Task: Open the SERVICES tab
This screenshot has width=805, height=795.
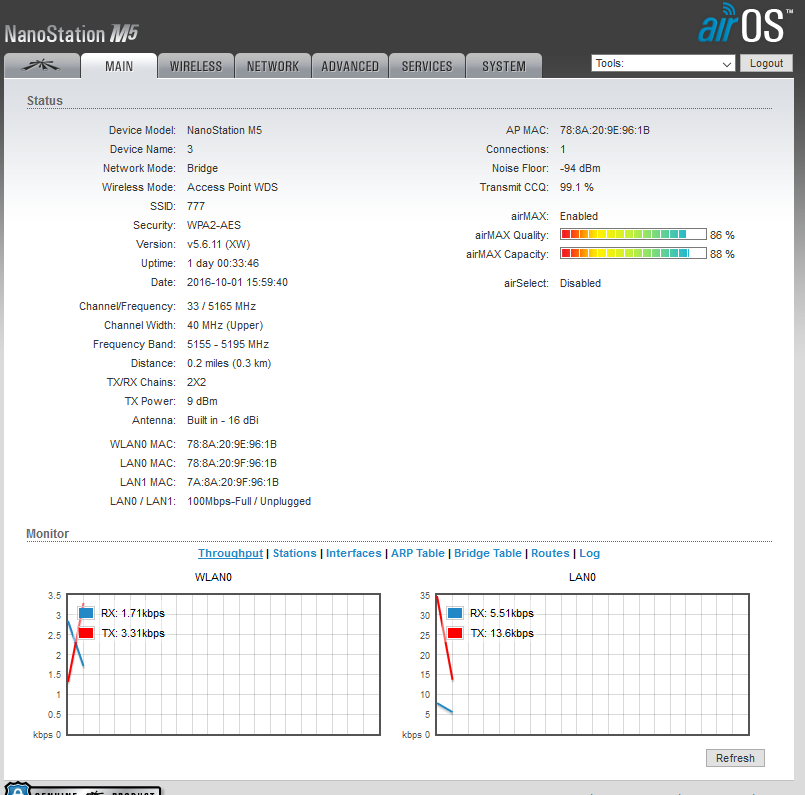Action: [x=427, y=66]
